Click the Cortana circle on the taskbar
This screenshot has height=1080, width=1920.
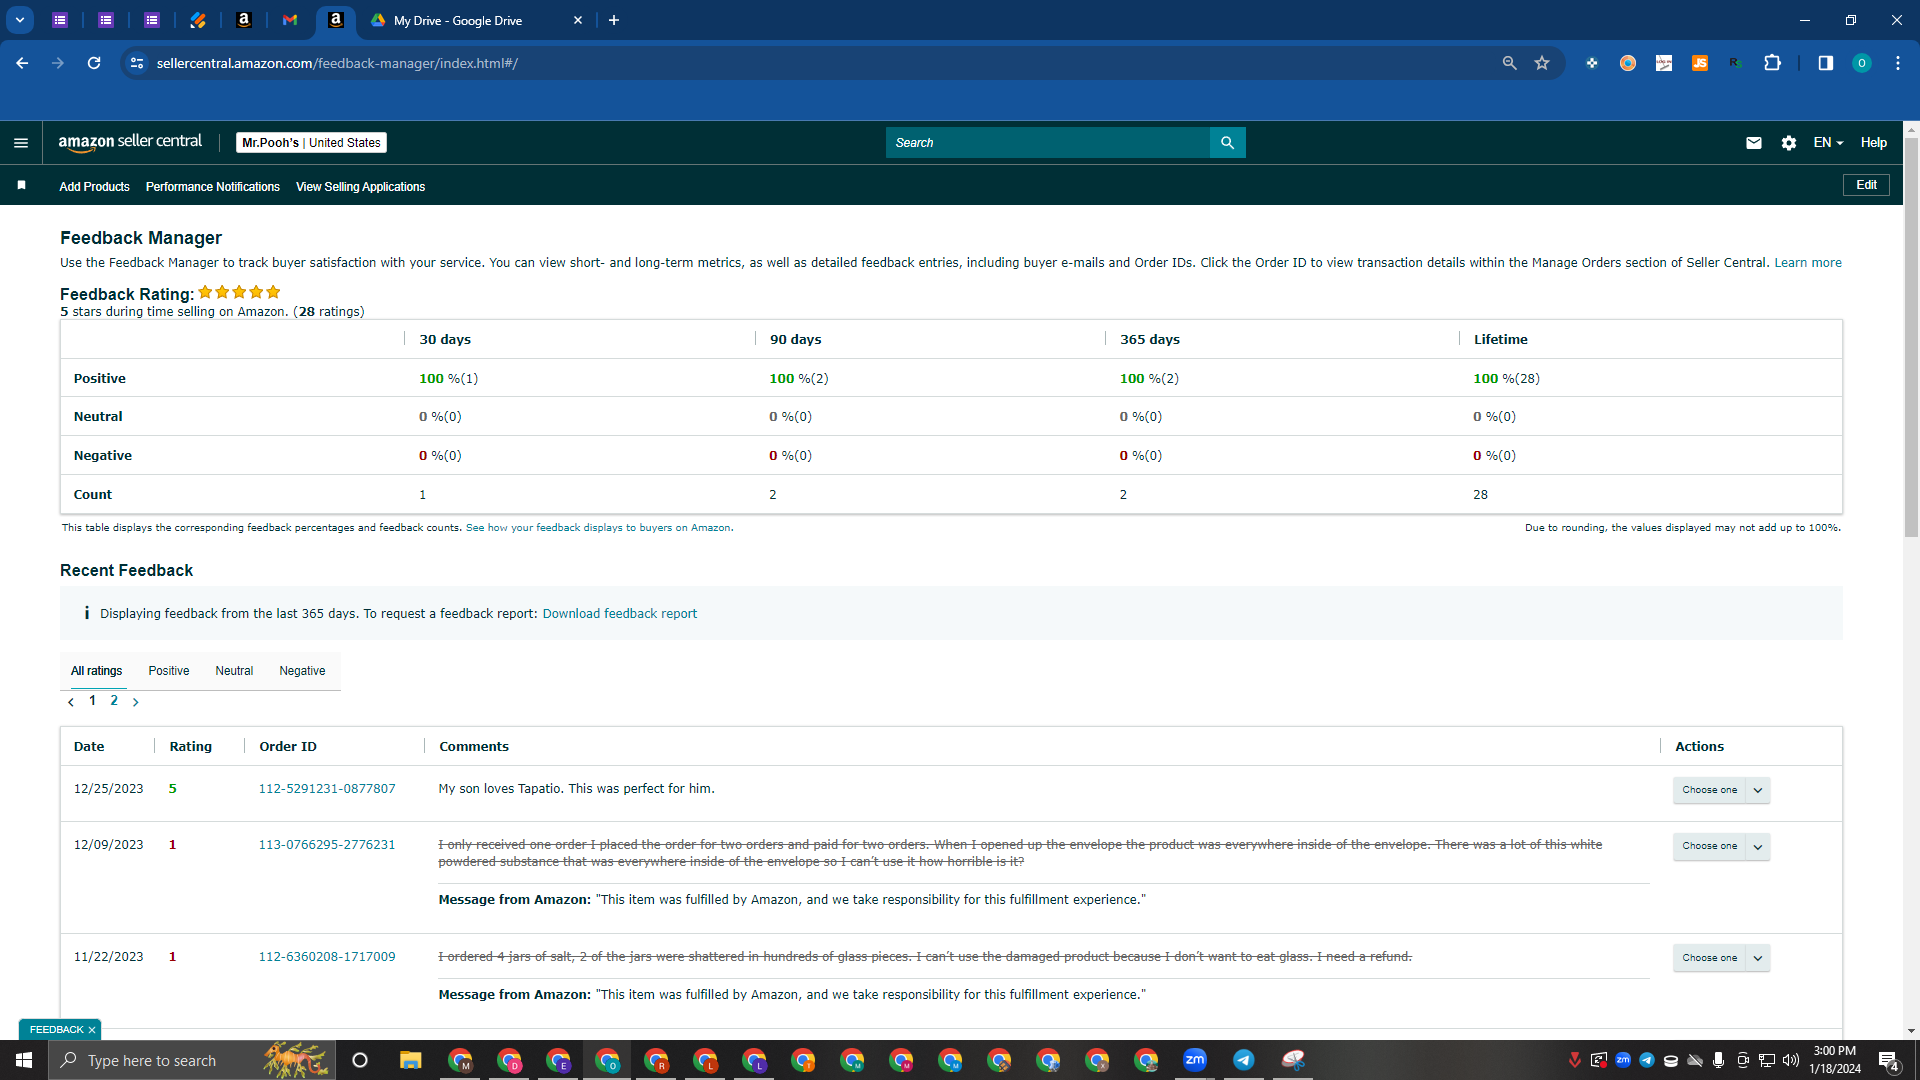360,1060
